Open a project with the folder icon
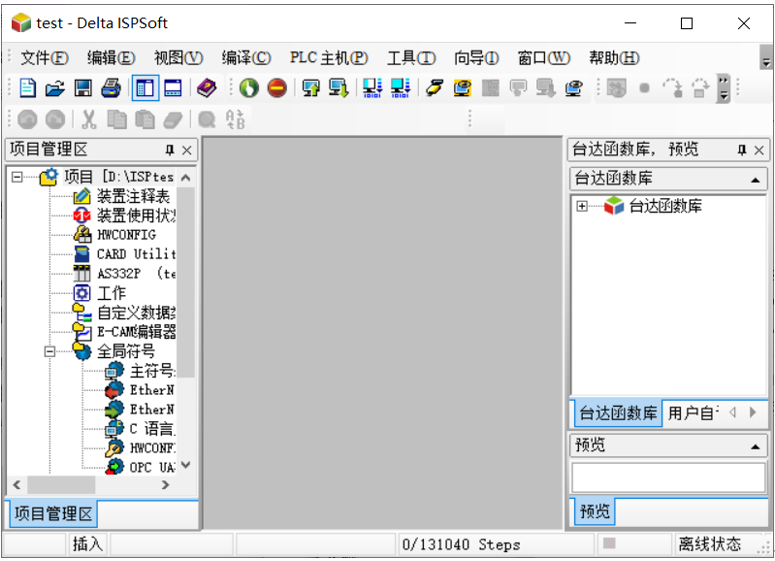This screenshot has width=775, height=561. point(55,88)
